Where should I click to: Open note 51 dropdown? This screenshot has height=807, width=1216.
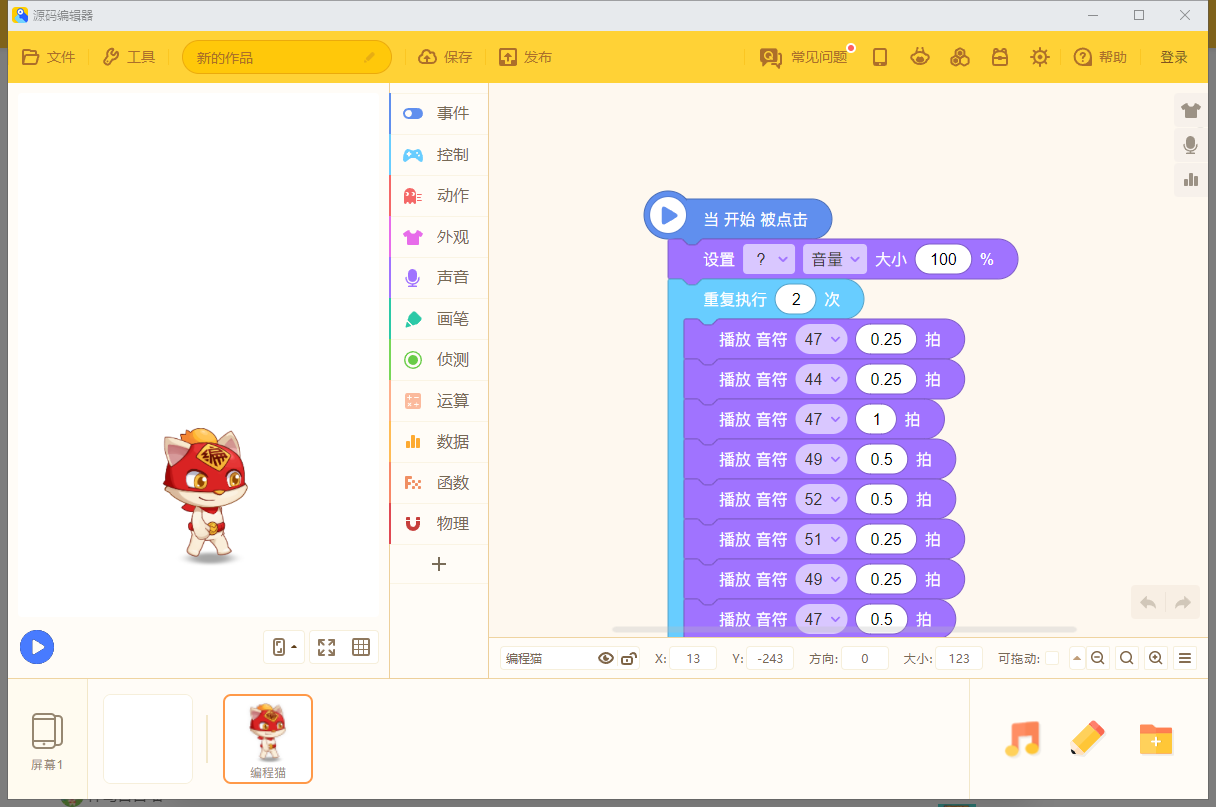pyautogui.click(x=821, y=539)
